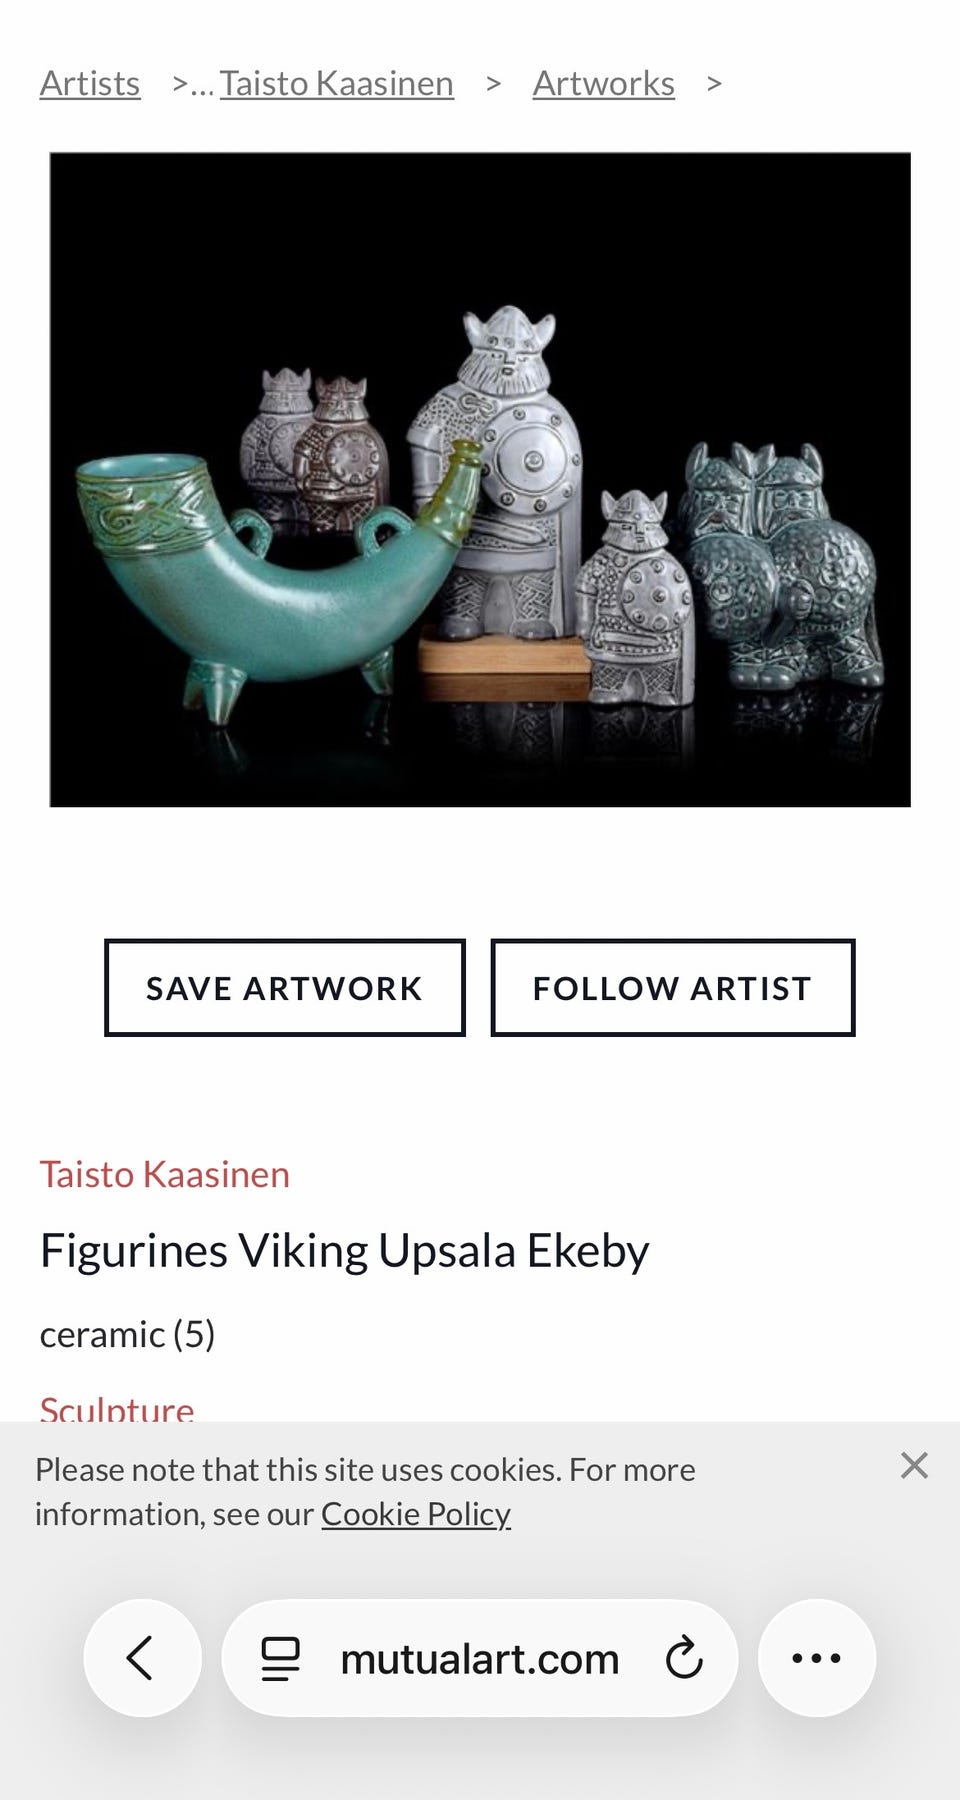Click the ellipsis in the breadcrumb trail
Viewport: 960px width, 1800px height.
[202, 86]
